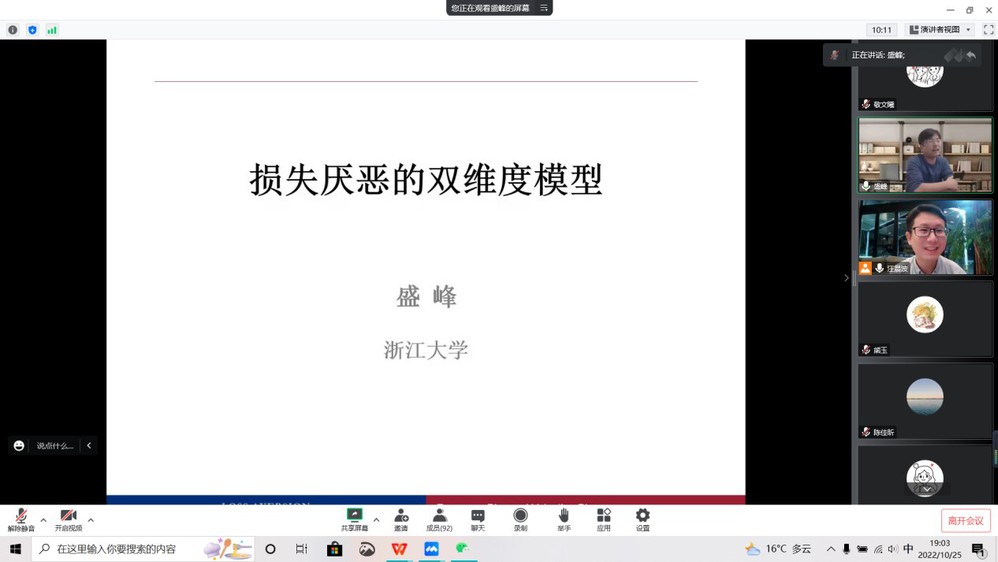Toggle full screen mode icon

click(x=988, y=30)
